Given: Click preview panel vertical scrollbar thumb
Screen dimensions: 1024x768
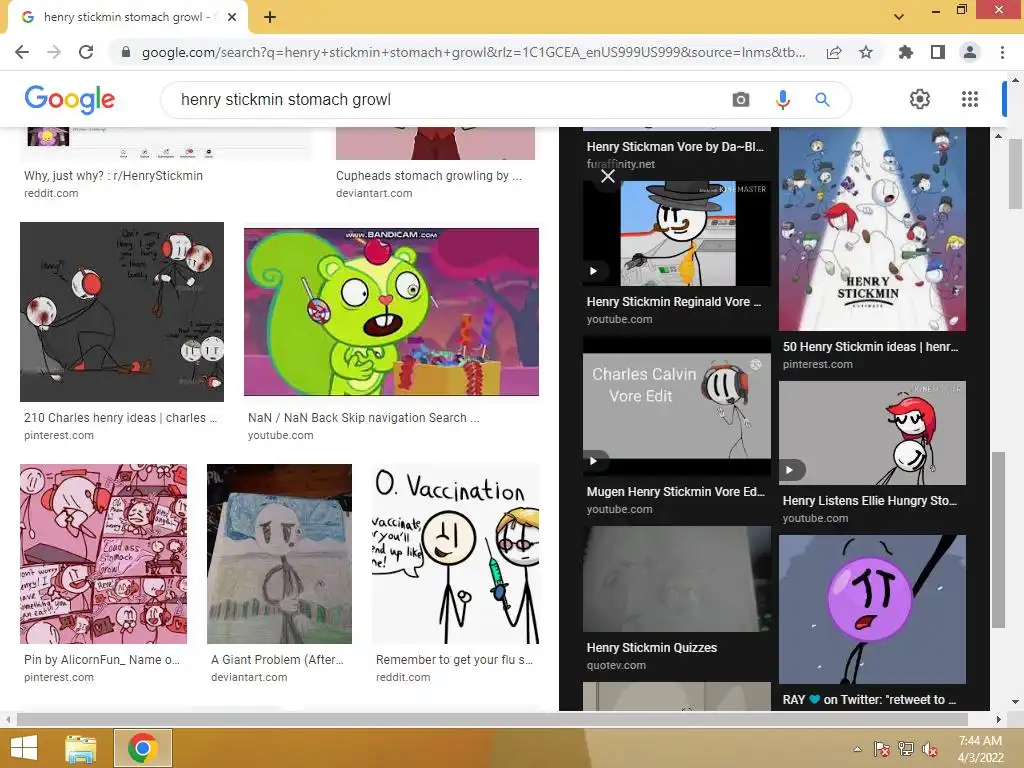Looking at the screenshot, I should click(x=998, y=539).
